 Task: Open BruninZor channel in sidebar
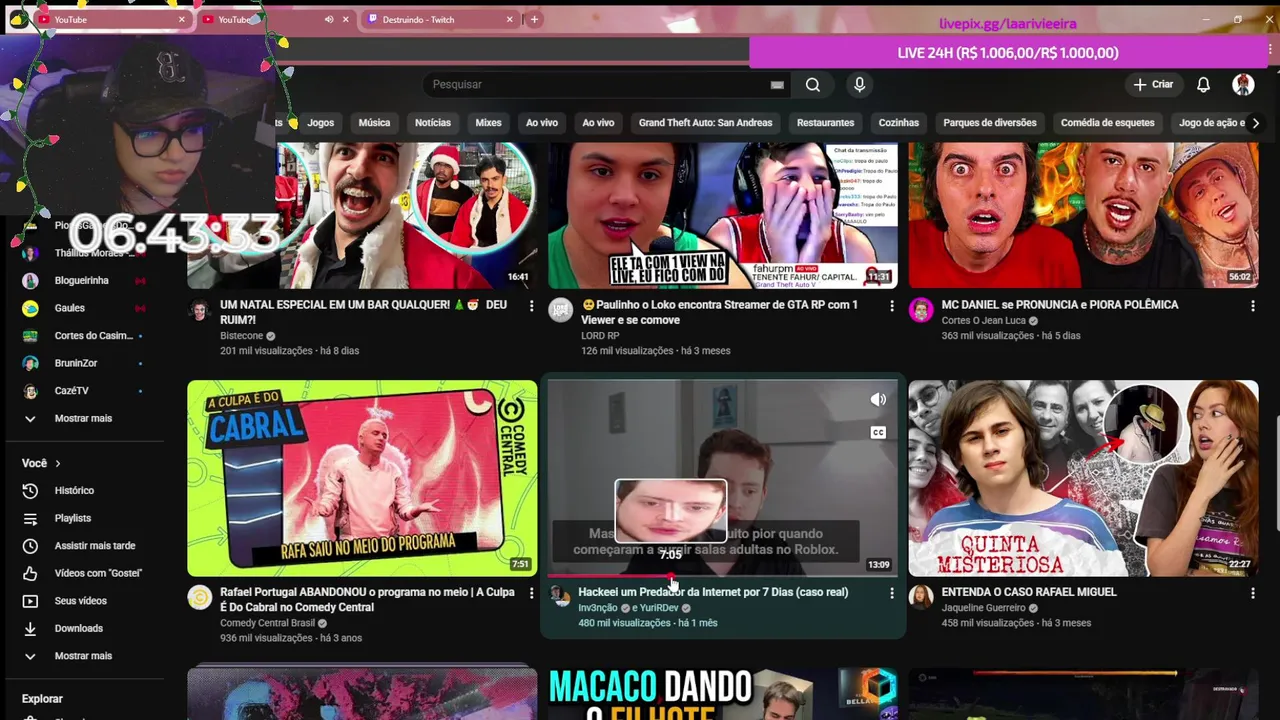pyautogui.click(x=76, y=363)
